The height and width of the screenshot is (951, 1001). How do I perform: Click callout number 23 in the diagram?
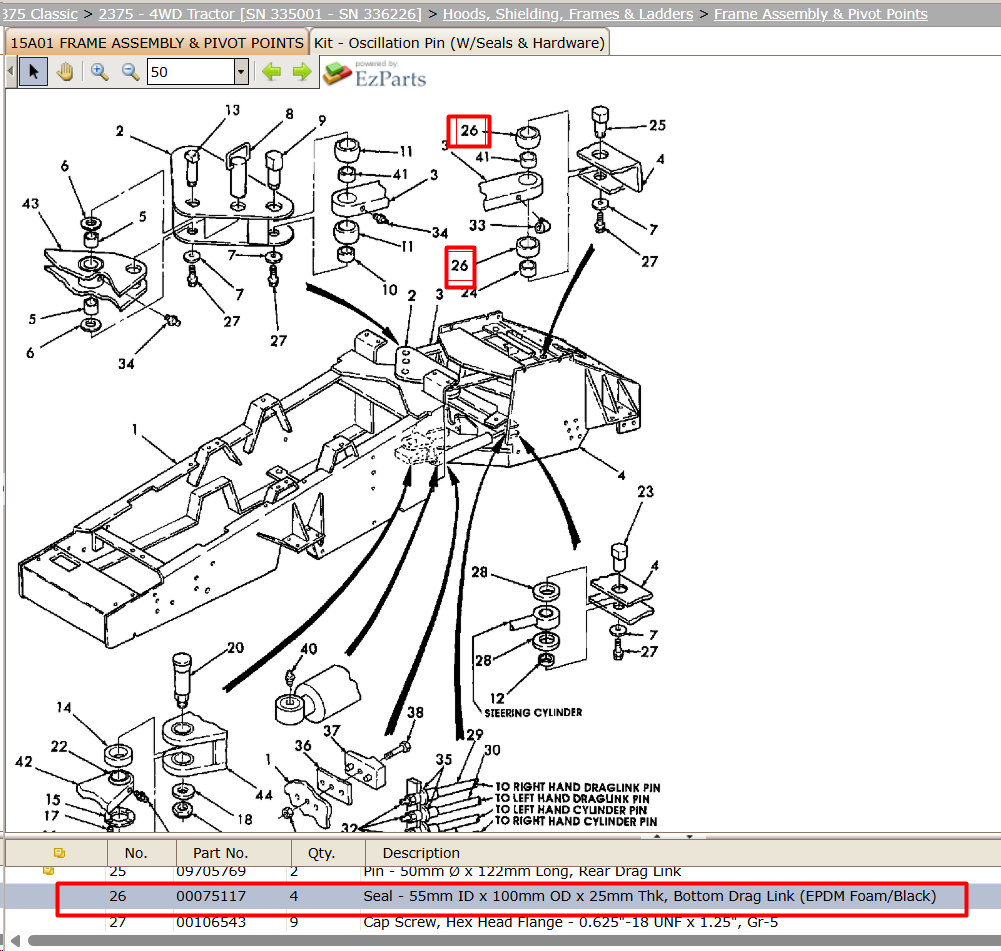(645, 491)
